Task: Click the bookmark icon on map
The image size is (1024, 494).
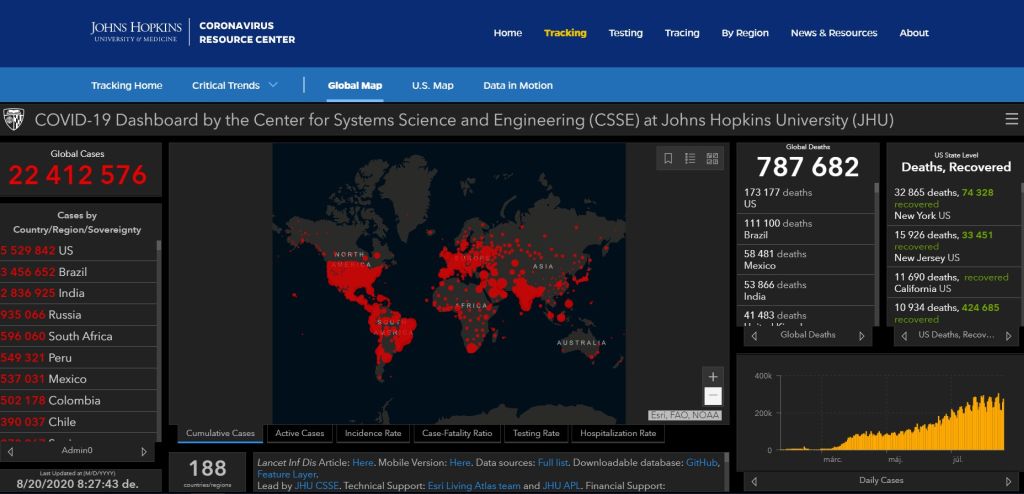Action: coord(668,158)
